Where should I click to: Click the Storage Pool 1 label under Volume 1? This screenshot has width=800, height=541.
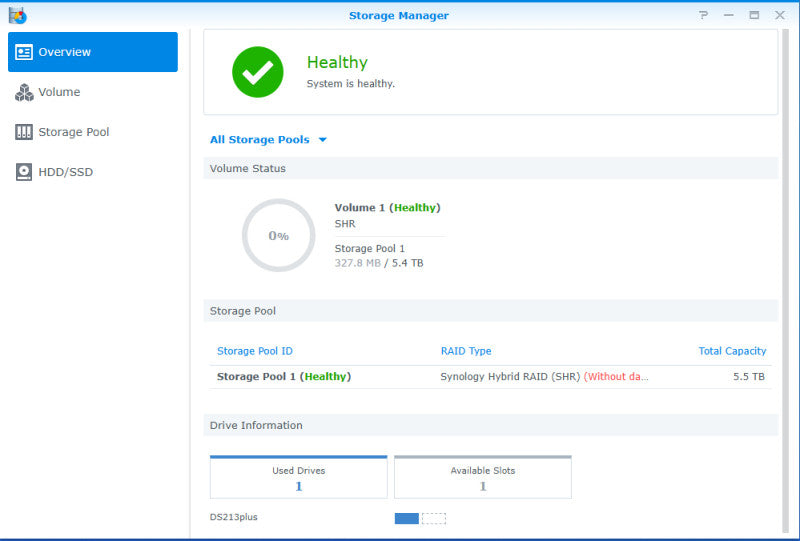(x=369, y=249)
